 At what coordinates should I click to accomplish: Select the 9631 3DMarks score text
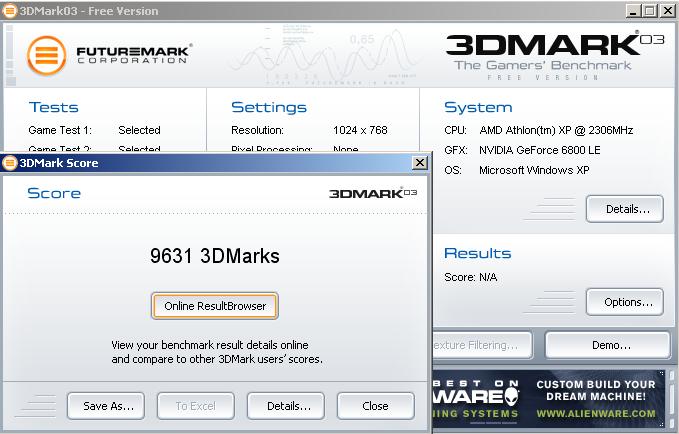215,256
